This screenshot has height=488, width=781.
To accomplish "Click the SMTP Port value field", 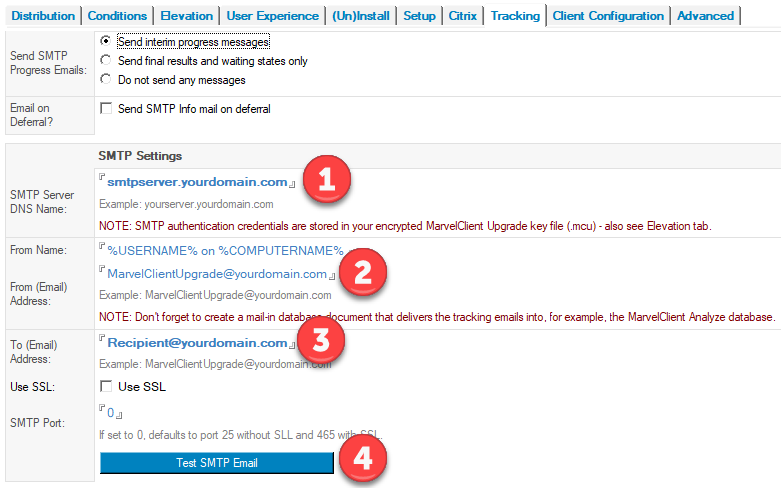I will point(111,410).
